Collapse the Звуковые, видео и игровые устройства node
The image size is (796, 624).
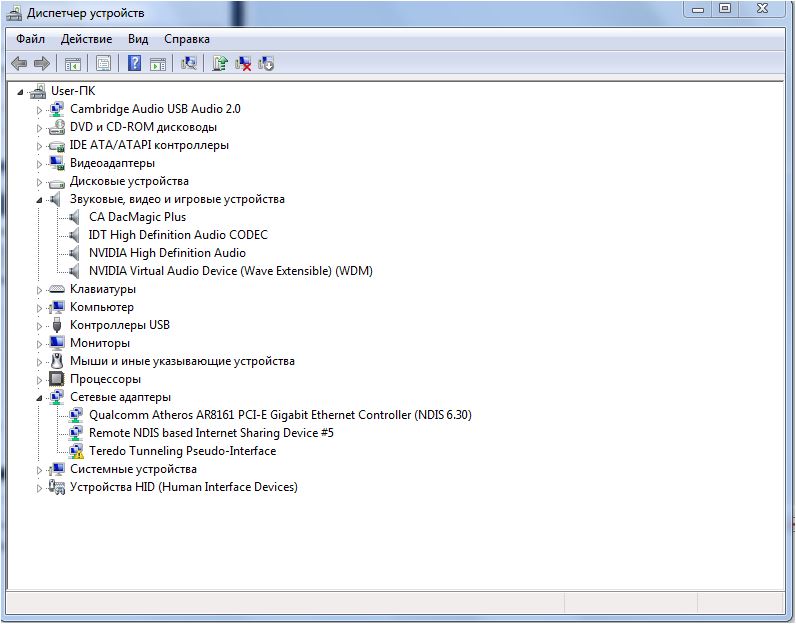40,200
